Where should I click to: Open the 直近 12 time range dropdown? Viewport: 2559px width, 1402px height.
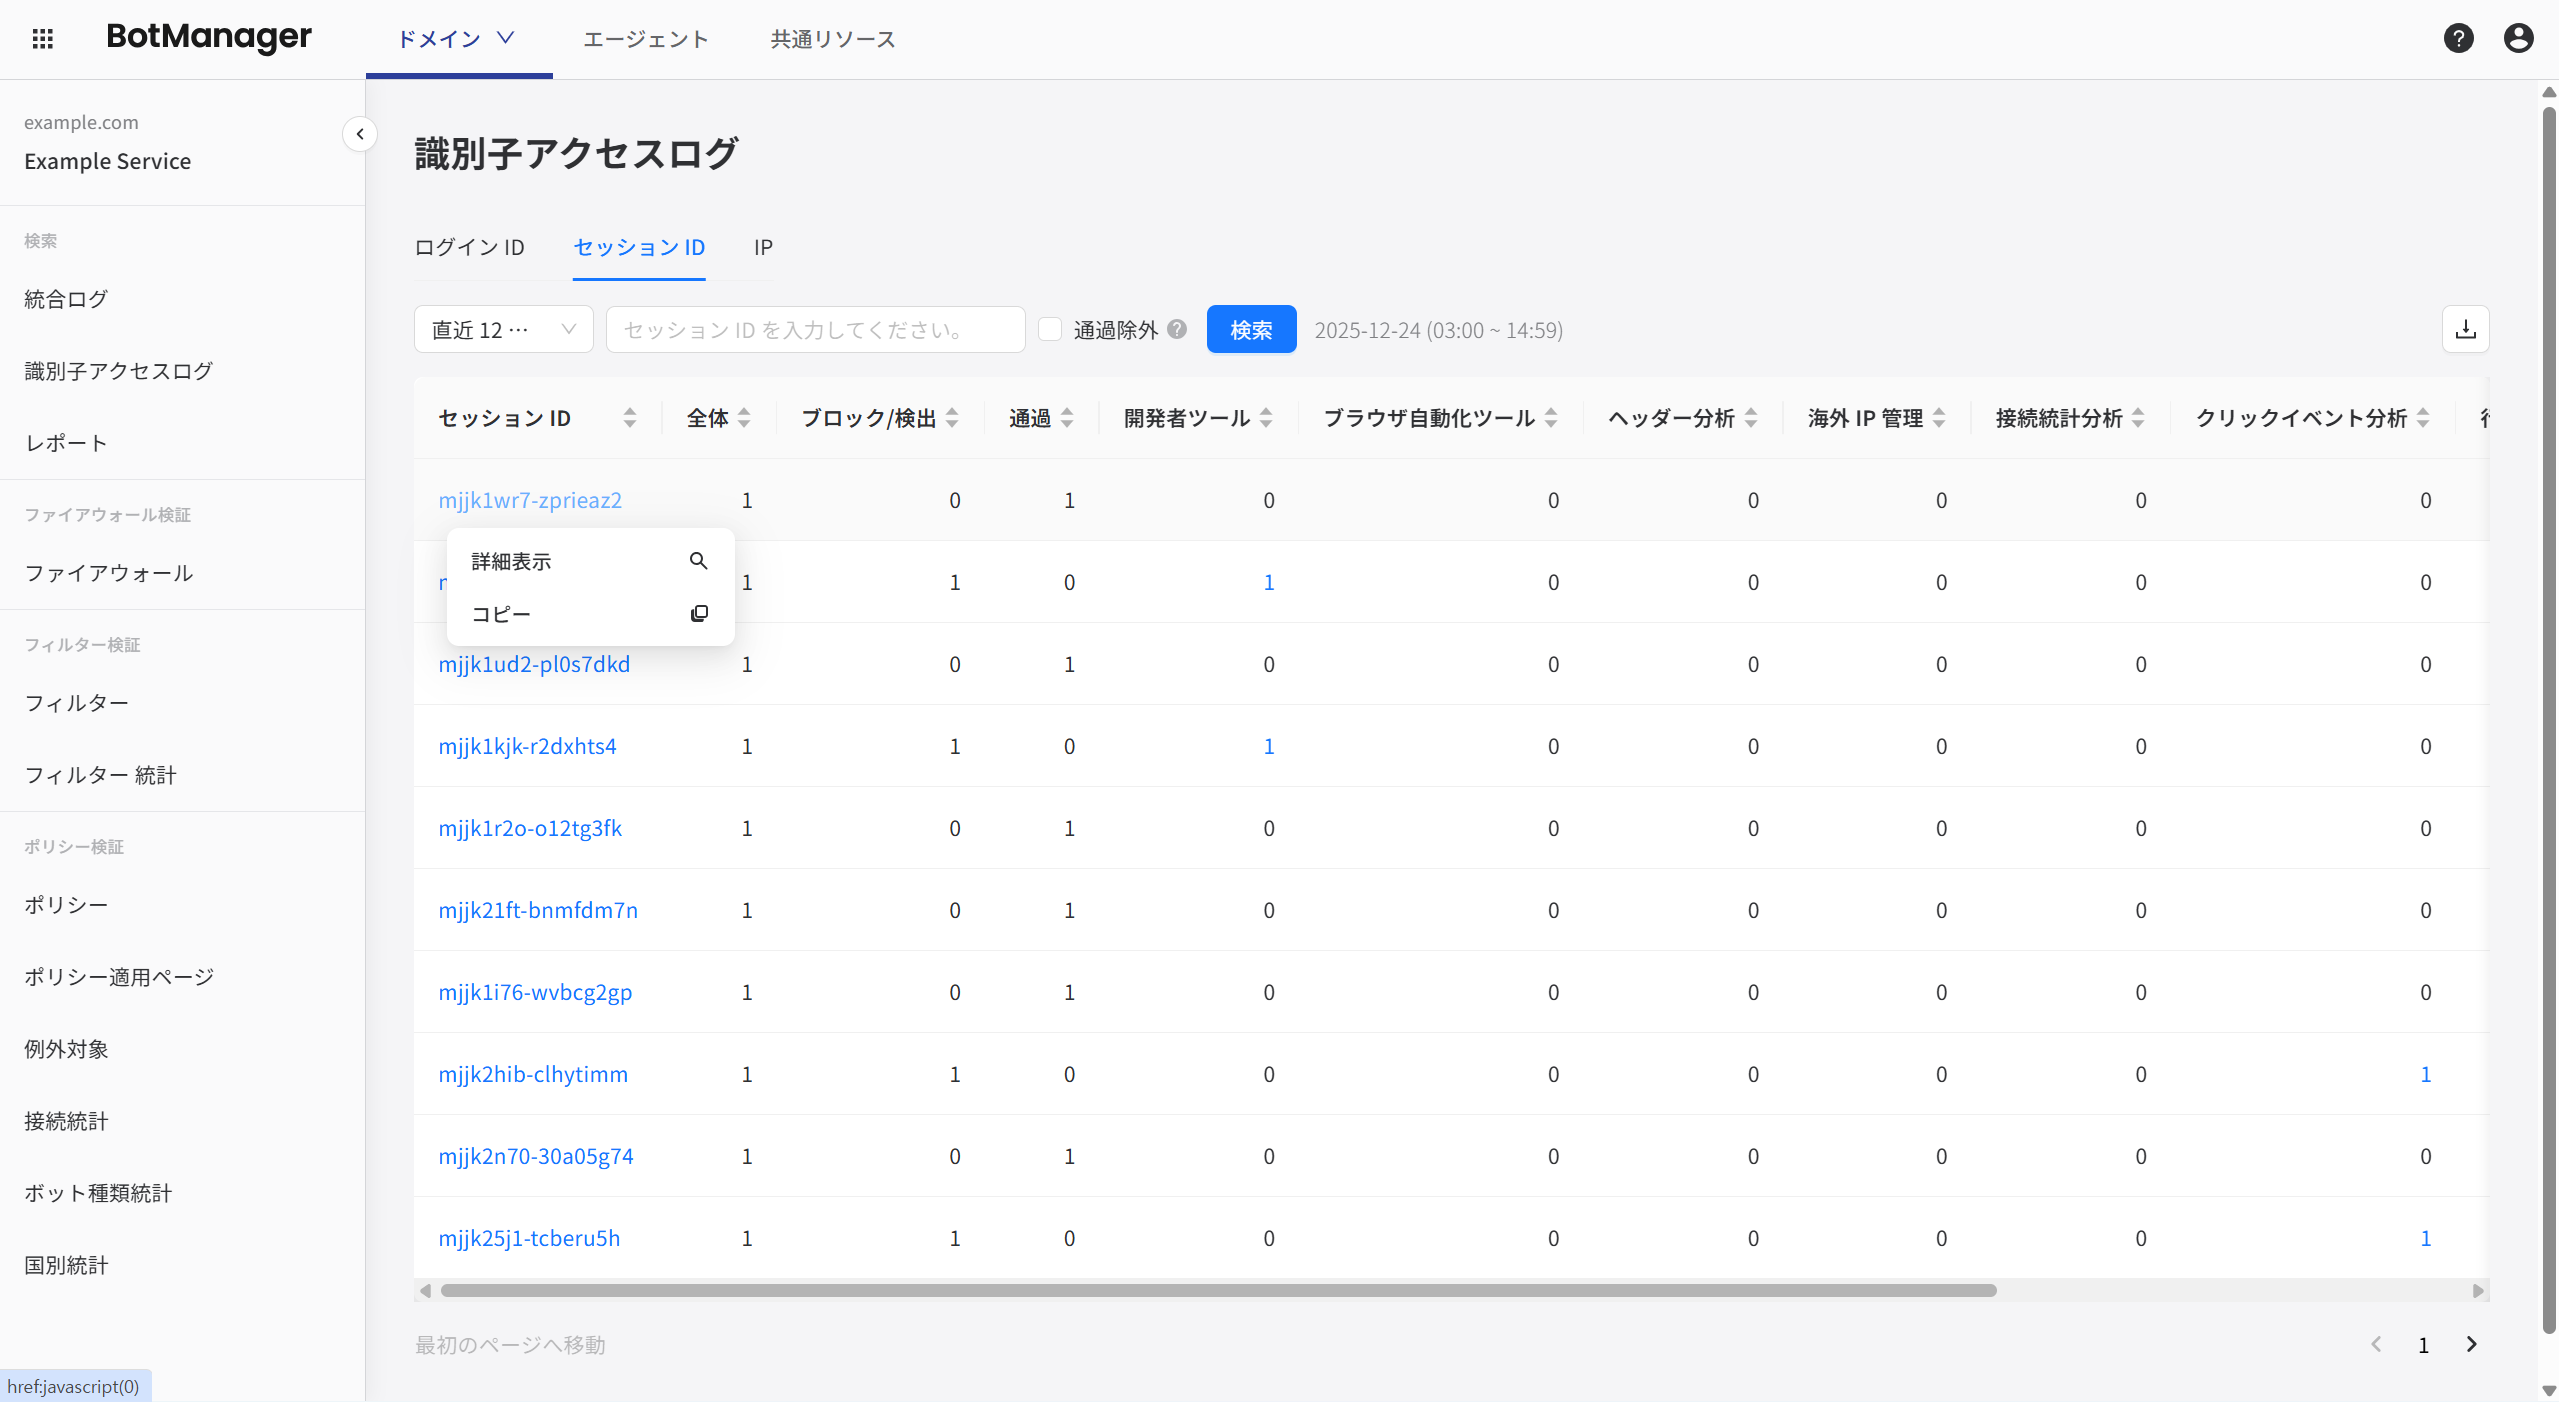click(x=503, y=329)
